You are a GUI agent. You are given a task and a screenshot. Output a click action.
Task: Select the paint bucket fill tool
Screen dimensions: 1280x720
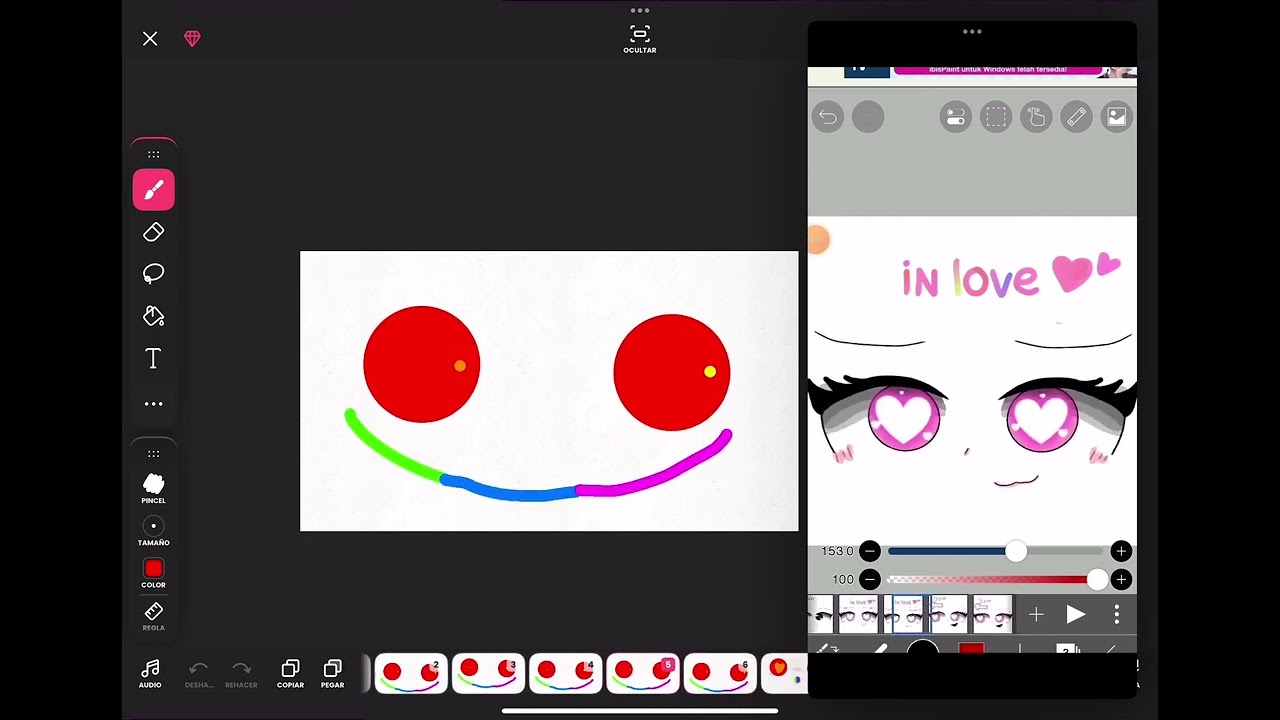(x=153, y=316)
